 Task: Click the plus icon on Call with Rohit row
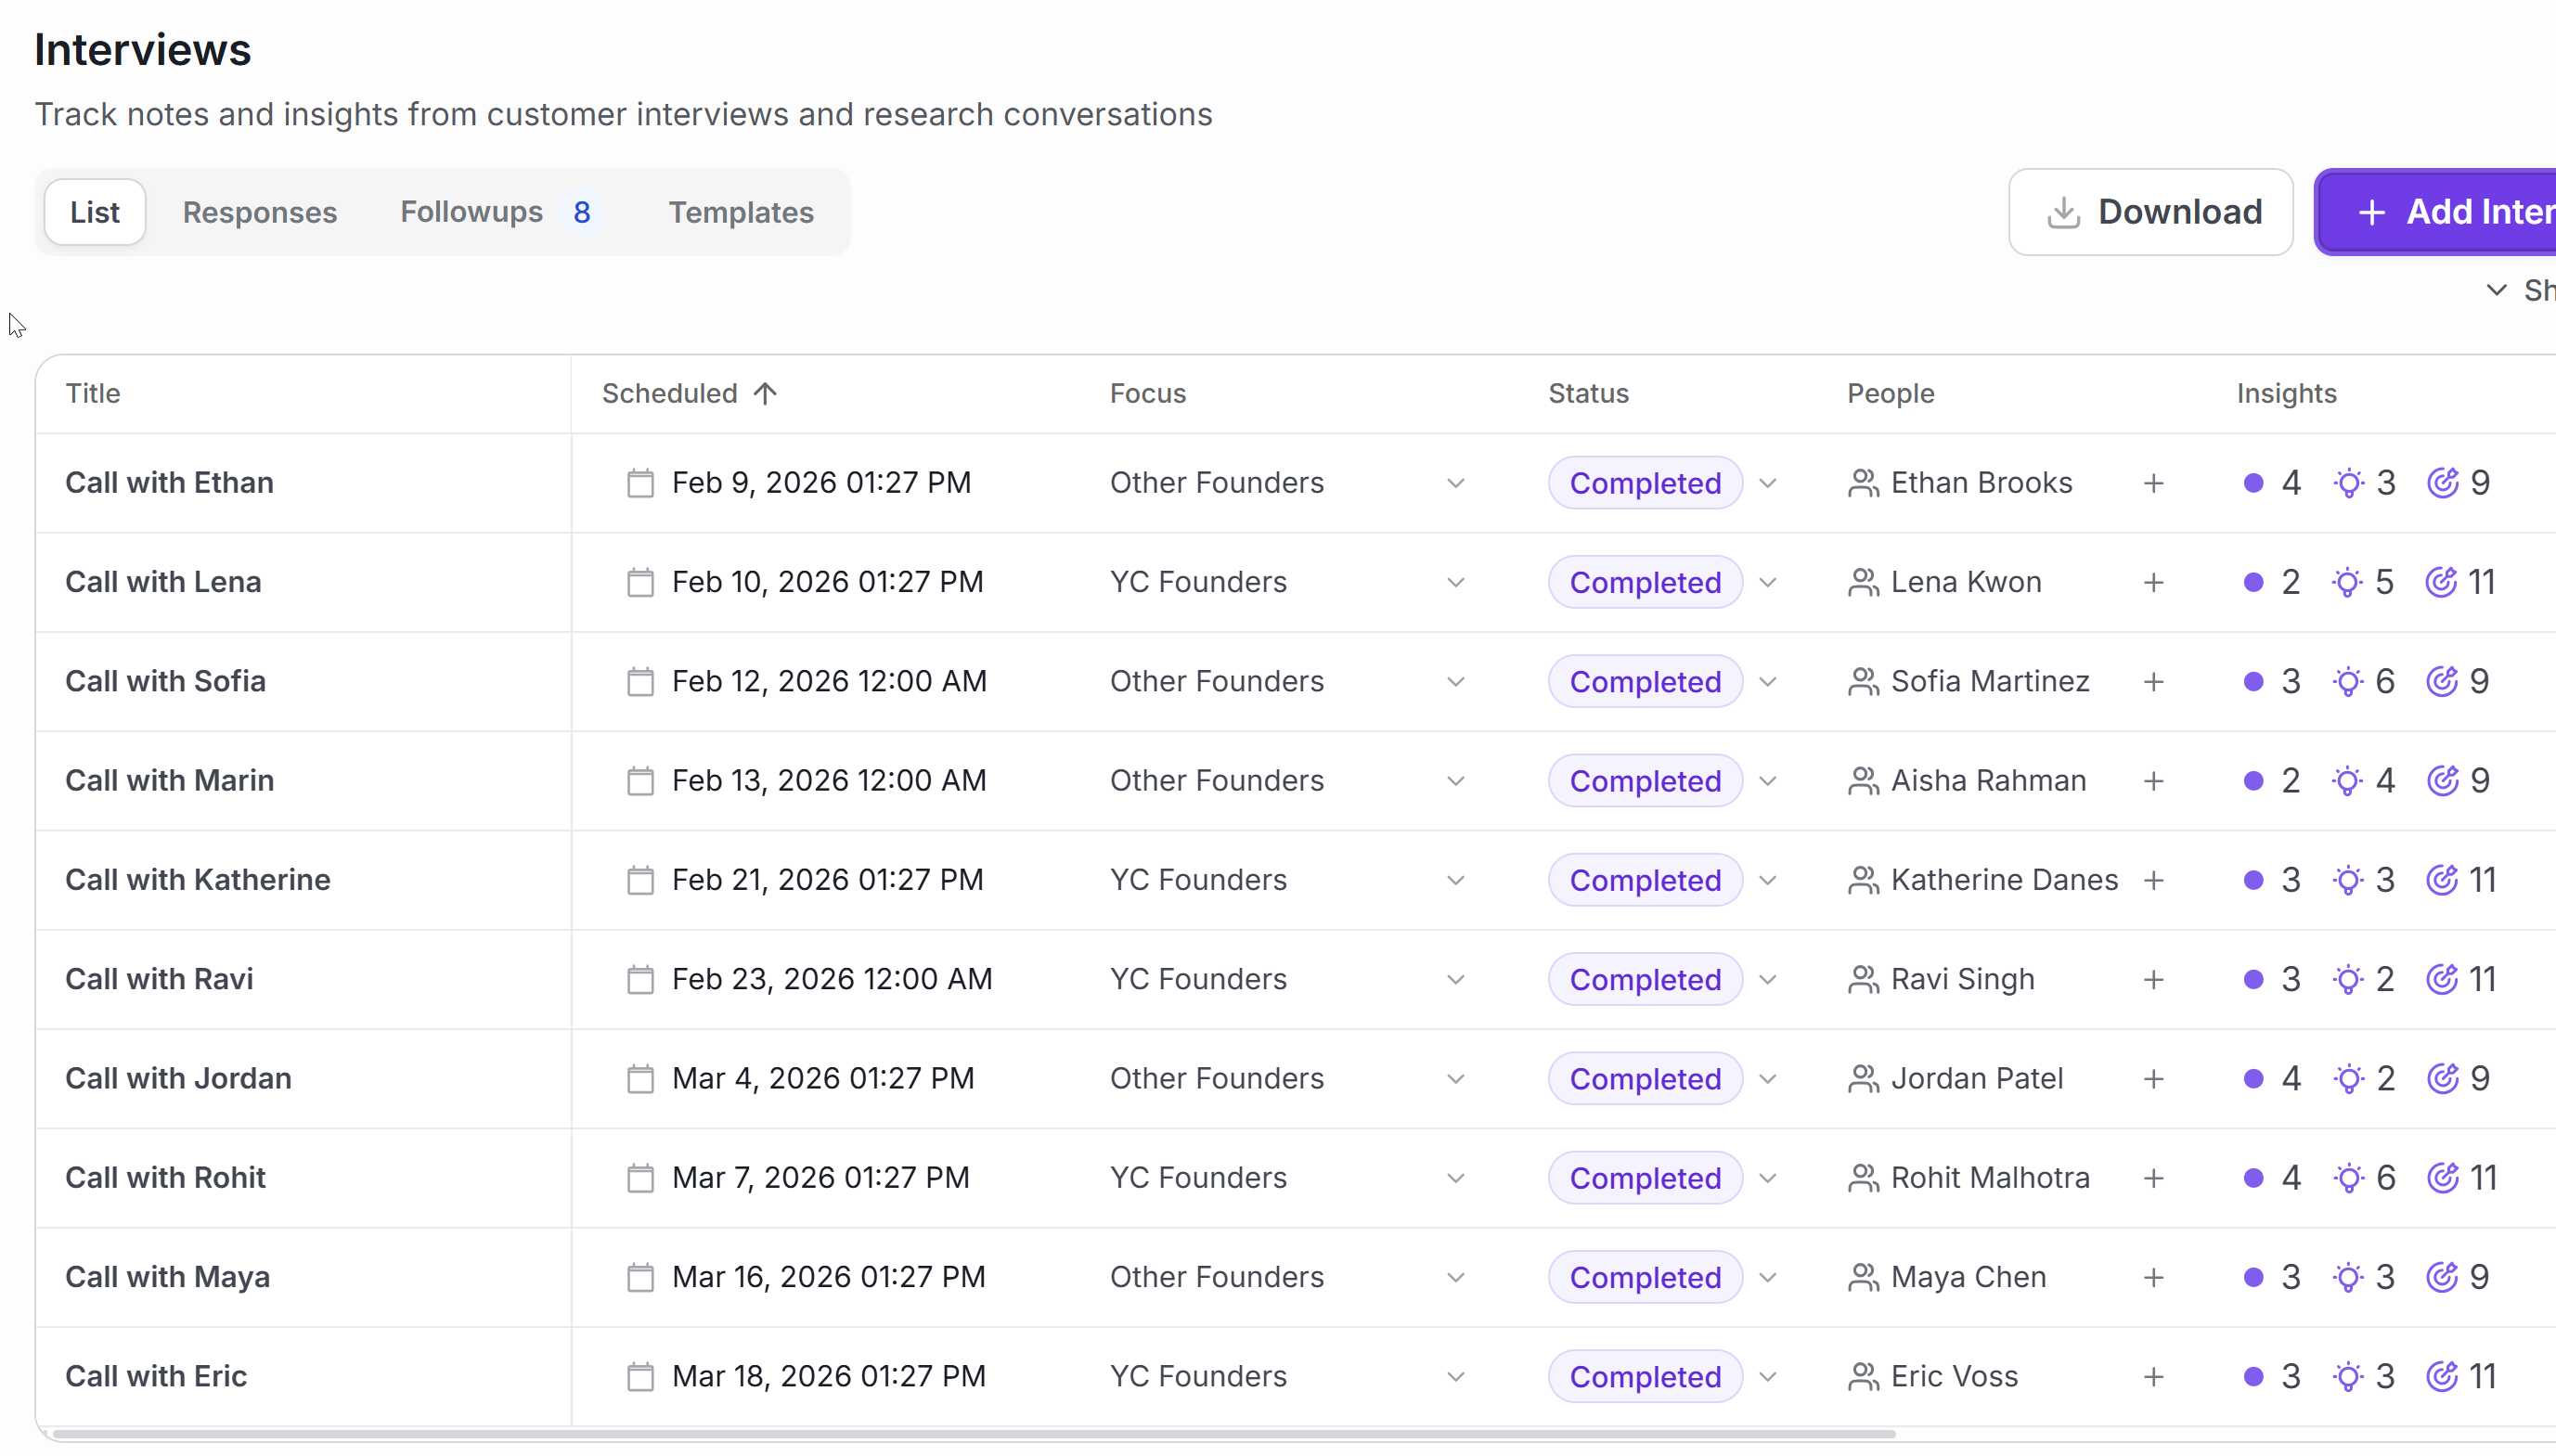click(x=2154, y=1178)
